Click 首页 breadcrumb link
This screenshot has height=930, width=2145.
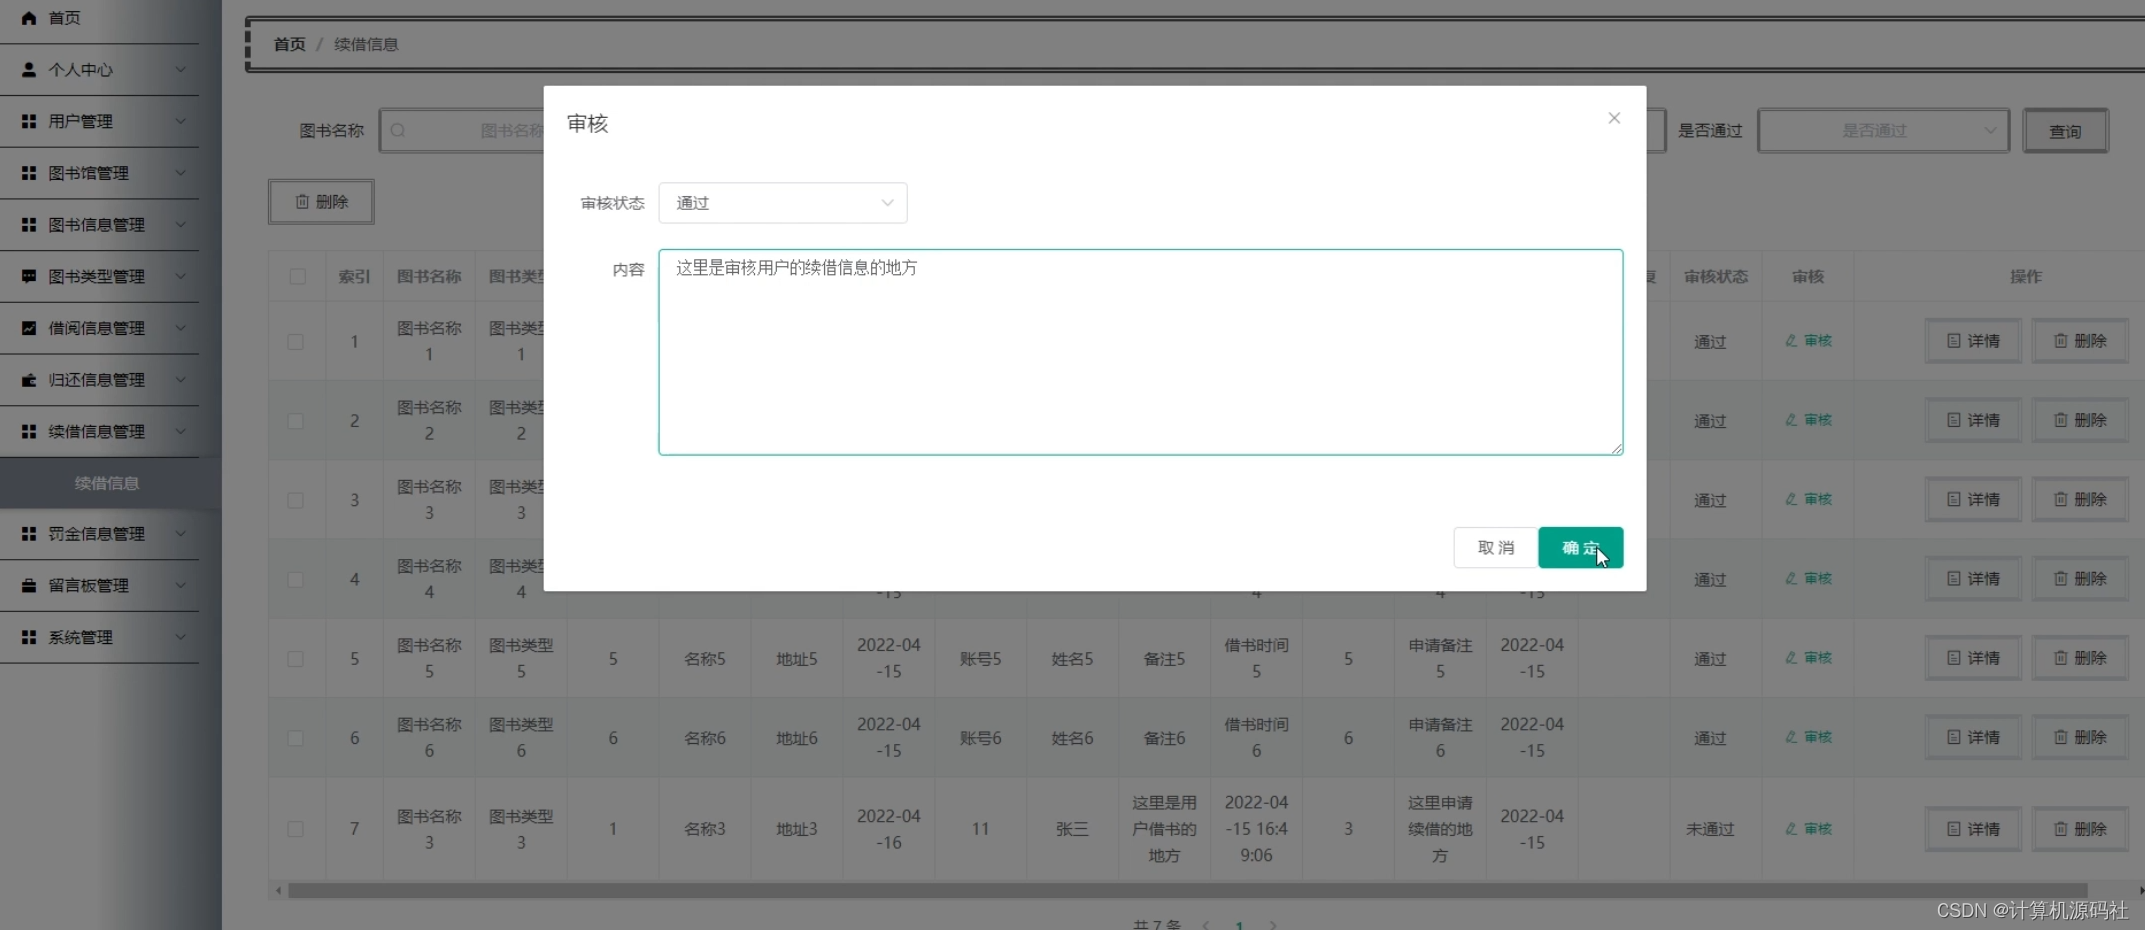[x=290, y=44]
